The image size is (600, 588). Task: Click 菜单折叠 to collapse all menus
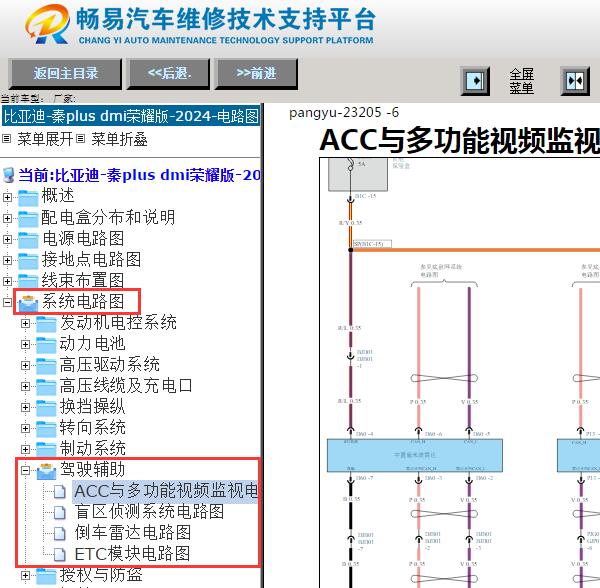click(119, 139)
